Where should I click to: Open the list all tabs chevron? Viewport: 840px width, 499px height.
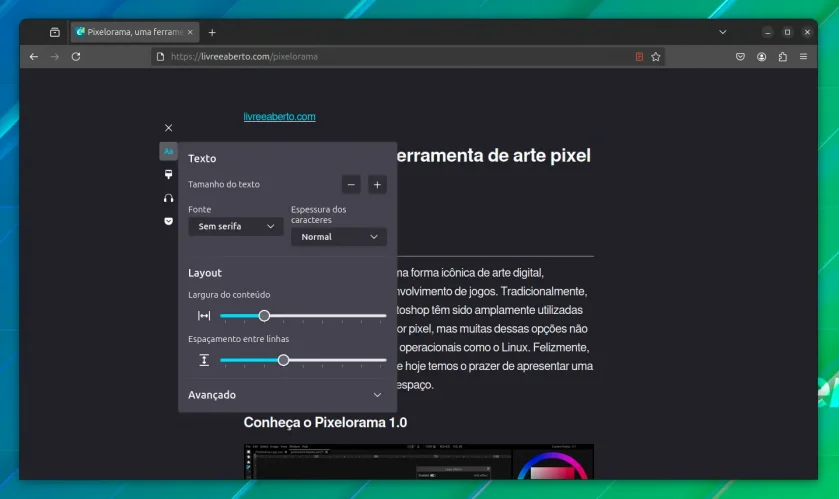pyautogui.click(x=723, y=32)
